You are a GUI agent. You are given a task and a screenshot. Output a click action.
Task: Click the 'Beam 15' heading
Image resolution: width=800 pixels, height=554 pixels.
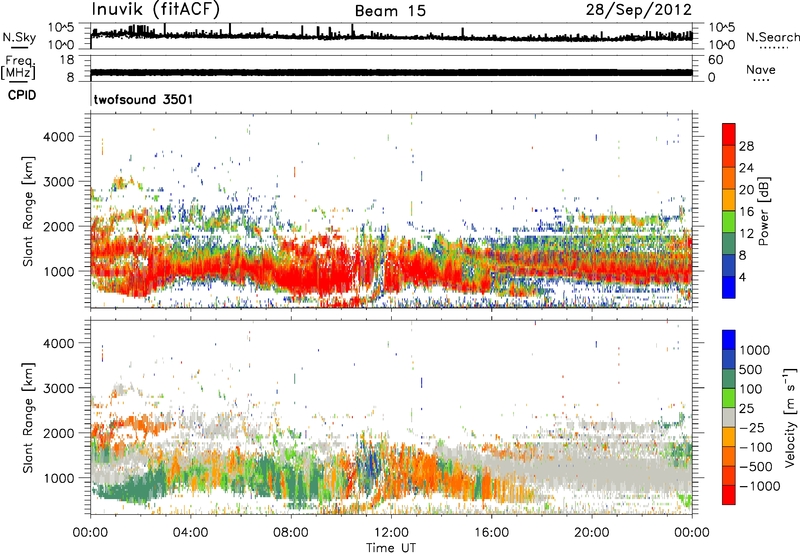[390, 11]
